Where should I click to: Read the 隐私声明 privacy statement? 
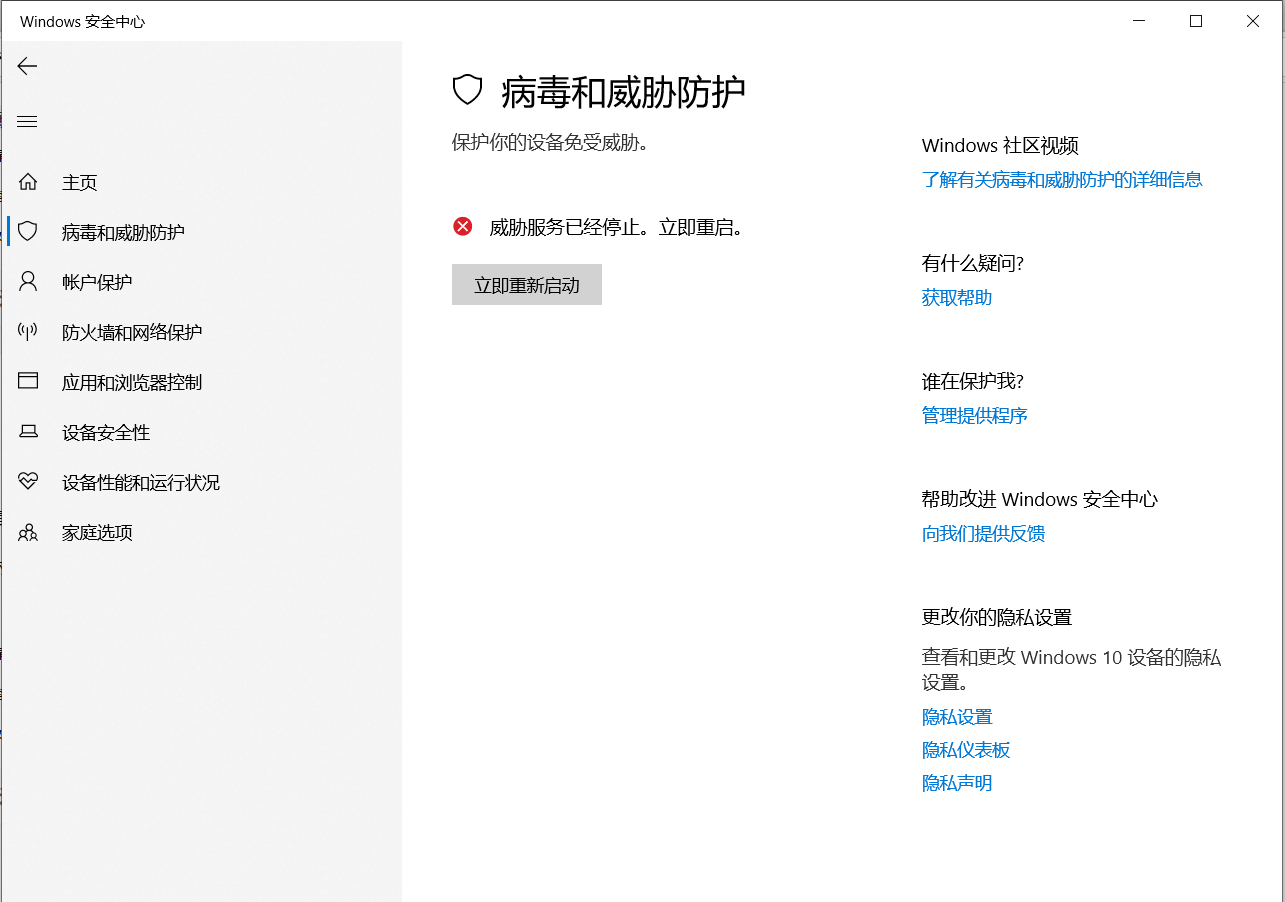coord(956,783)
